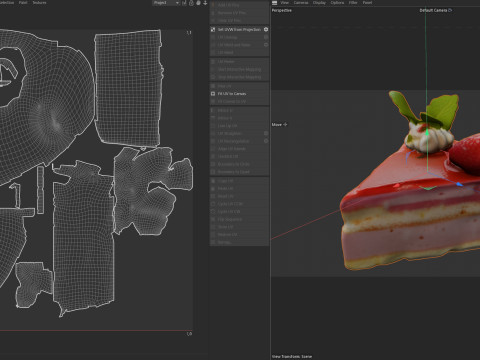This screenshot has width=480, height=360.
Task: Open the UV editor Panel menu
Action: coord(23,3)
